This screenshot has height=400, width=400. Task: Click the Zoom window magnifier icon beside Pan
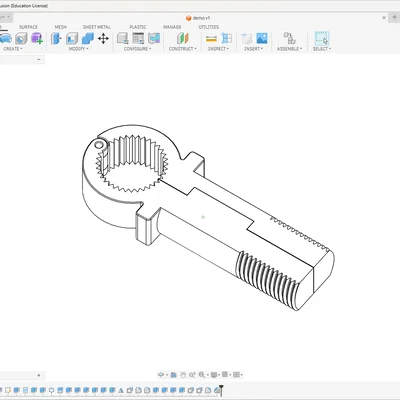tap(192, 375)
